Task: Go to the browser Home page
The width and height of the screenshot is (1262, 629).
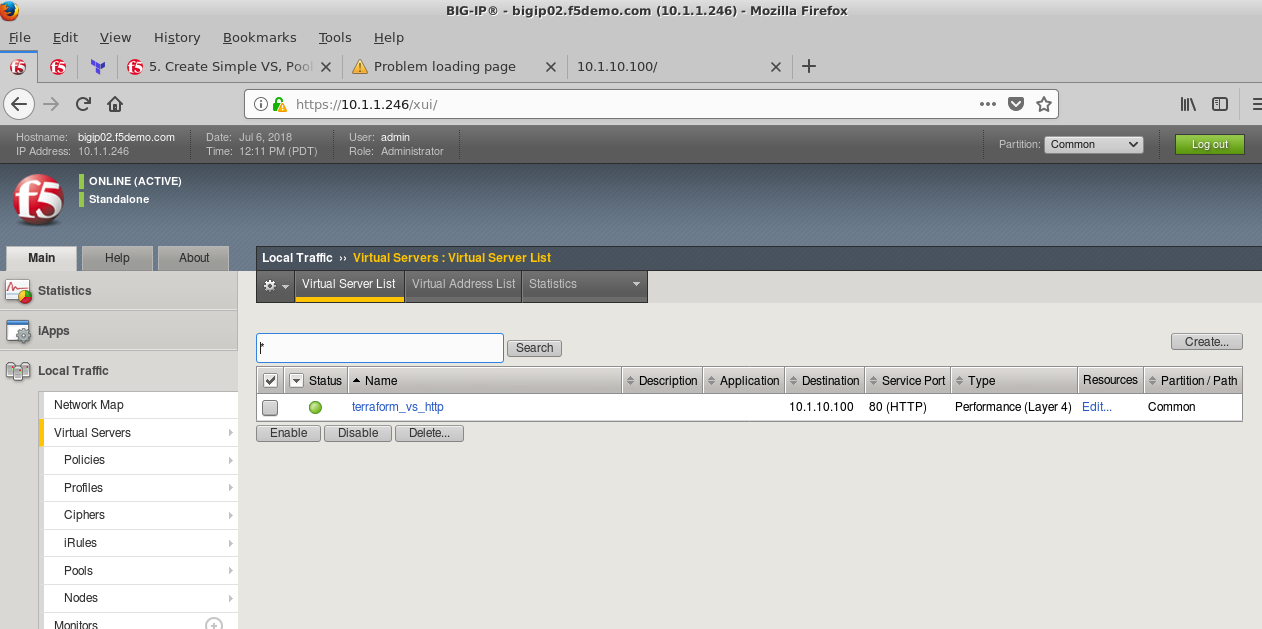Action: tap(115, 103)
